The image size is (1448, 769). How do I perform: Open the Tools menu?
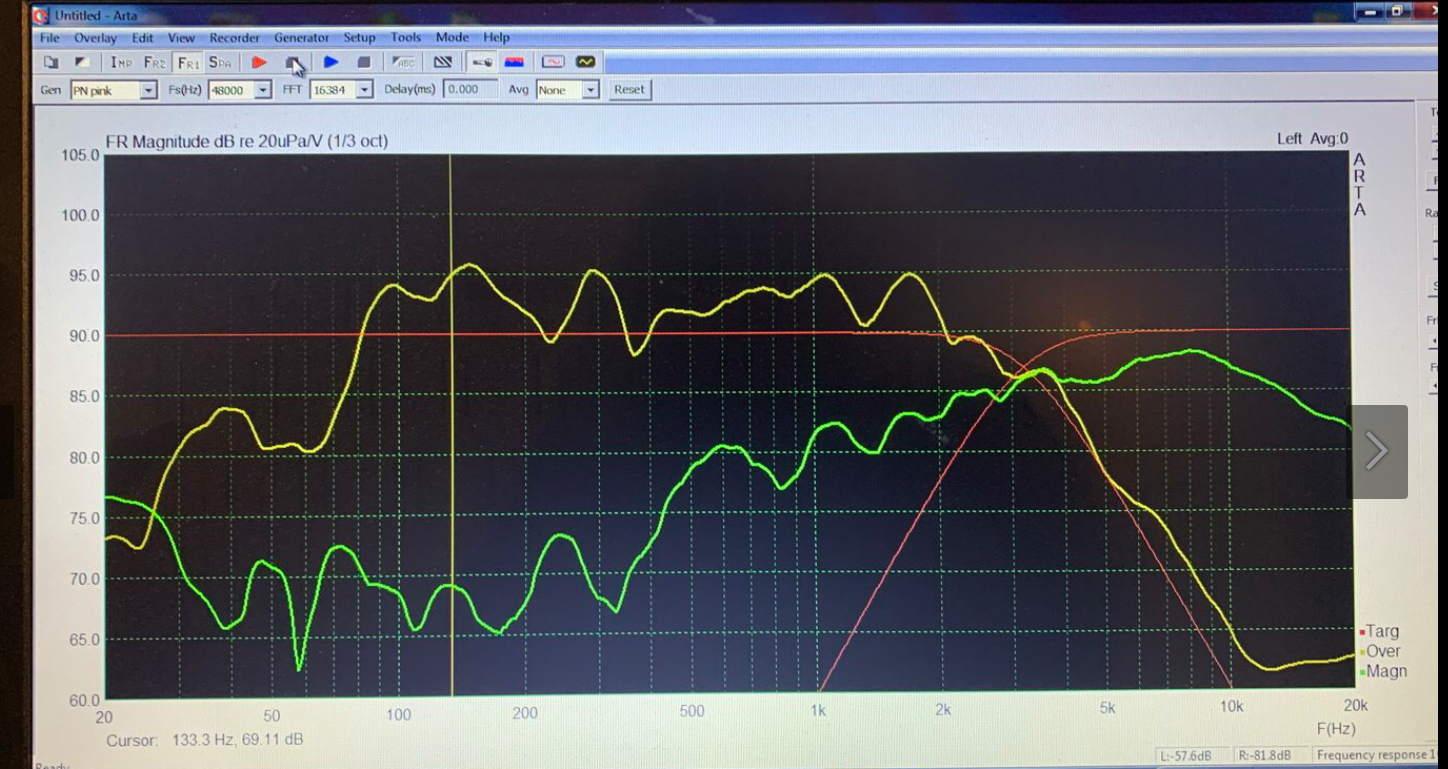(406, 38)
